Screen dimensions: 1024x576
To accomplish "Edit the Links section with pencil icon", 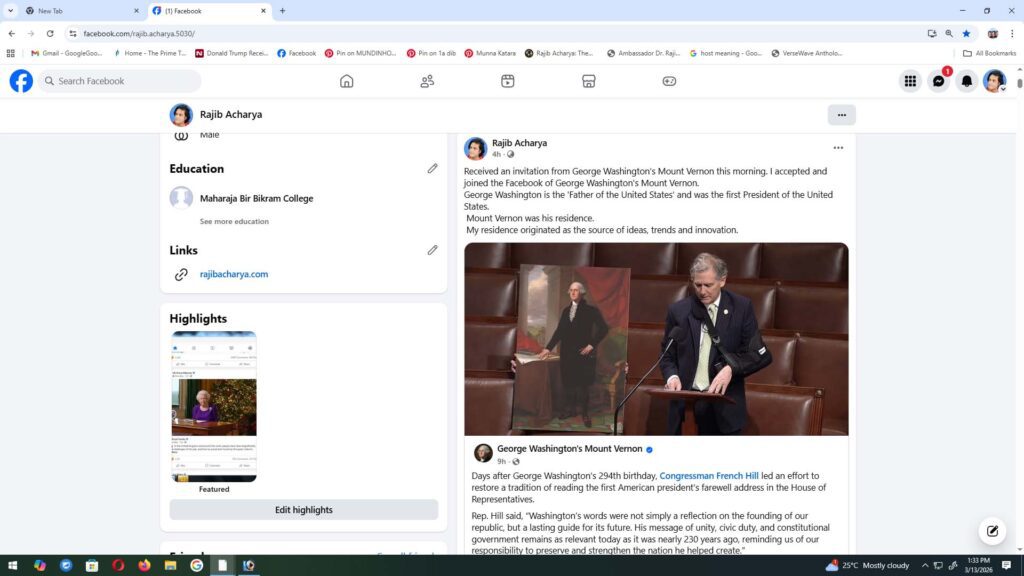I will [x=432, y=250].
